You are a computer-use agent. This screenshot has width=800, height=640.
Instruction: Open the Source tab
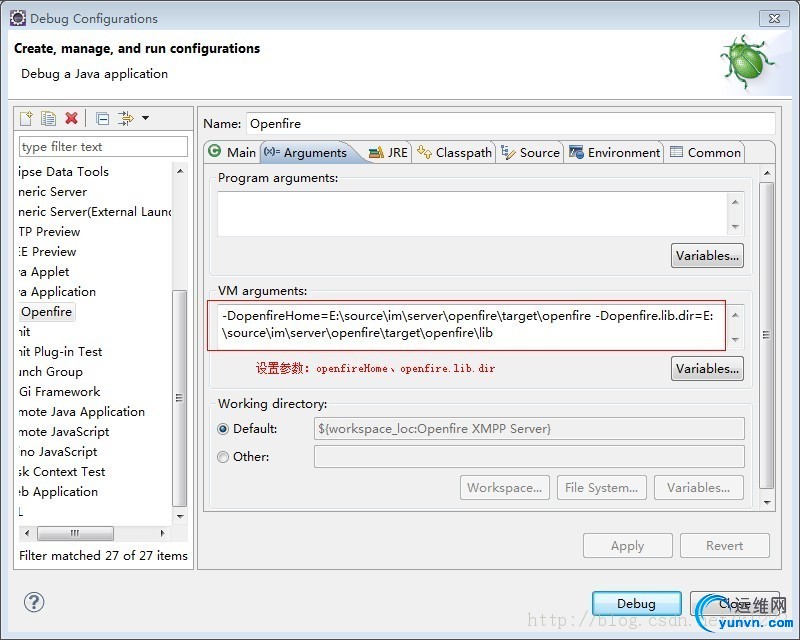531,153
